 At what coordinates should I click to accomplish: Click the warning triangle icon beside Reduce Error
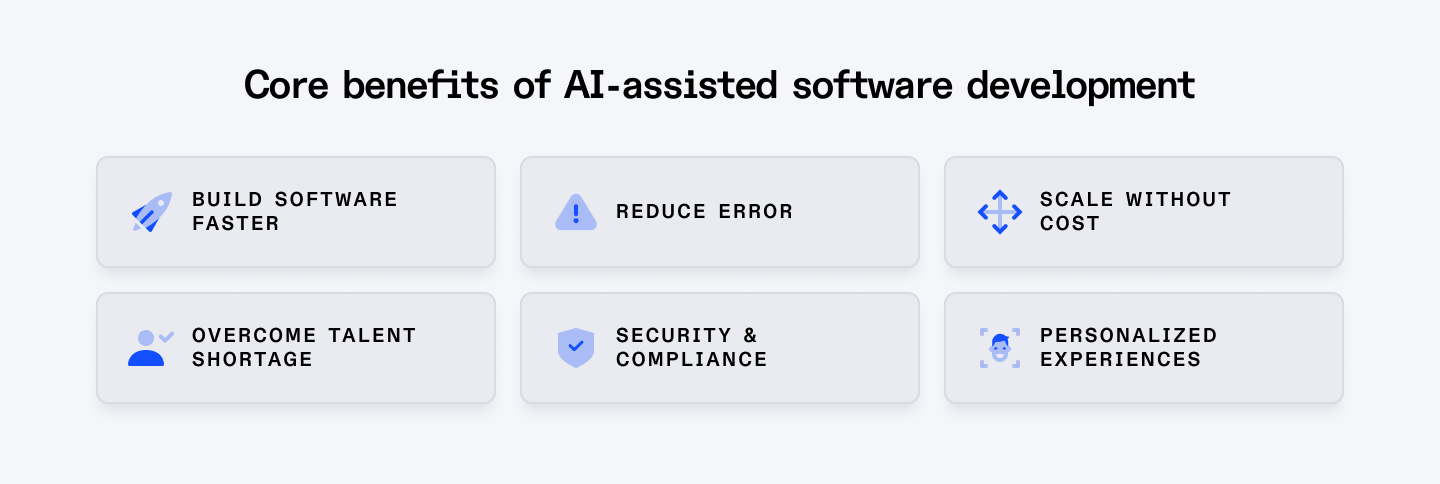point(576,212)
